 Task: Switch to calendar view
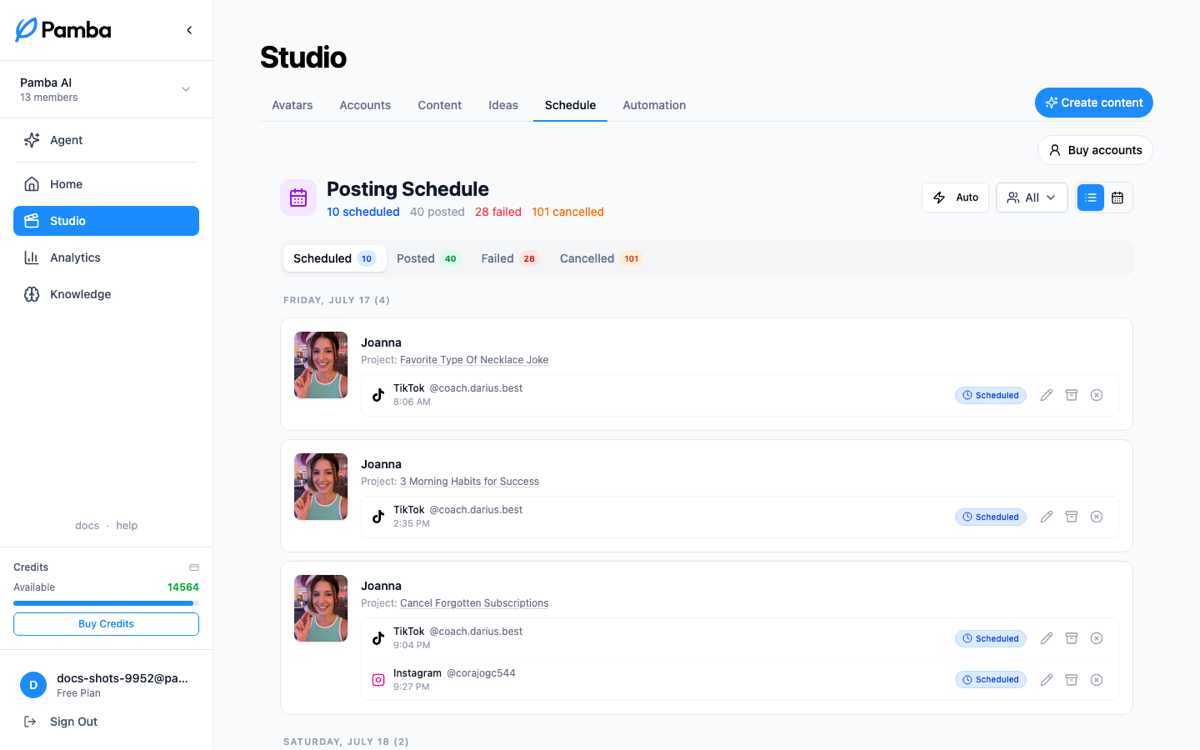(1118, 198)
